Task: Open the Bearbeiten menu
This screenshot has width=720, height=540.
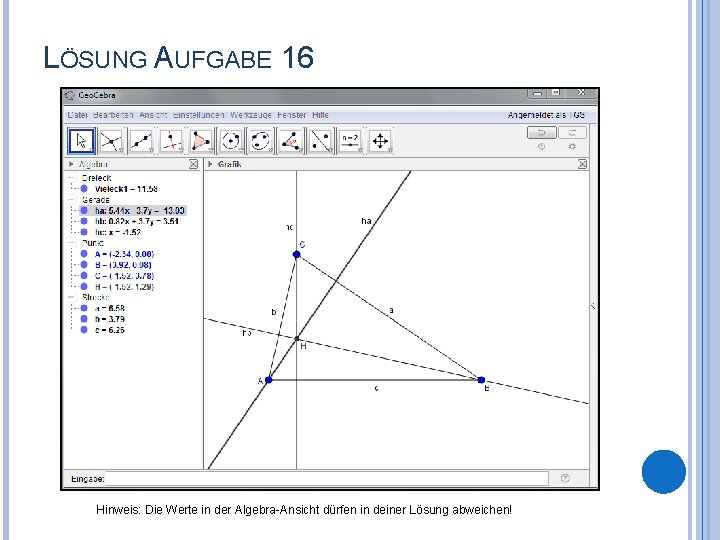Action: pyautogui.click(x=113, y=115)
